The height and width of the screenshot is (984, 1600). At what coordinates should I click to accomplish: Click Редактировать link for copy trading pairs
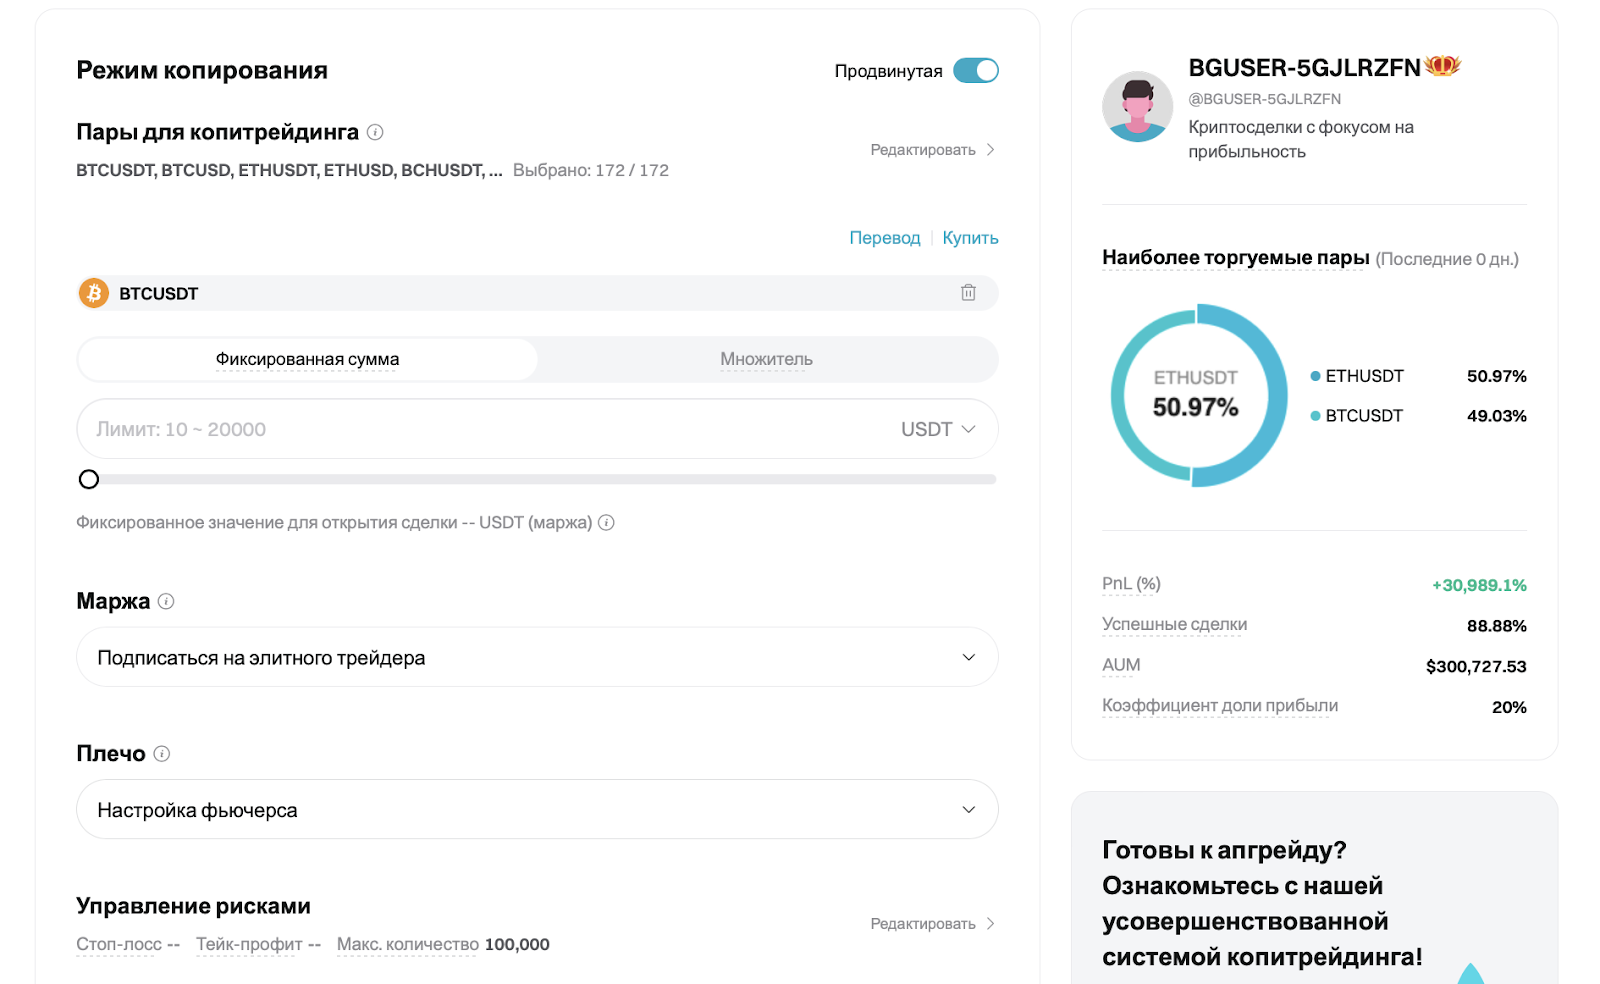coord(932,150)
